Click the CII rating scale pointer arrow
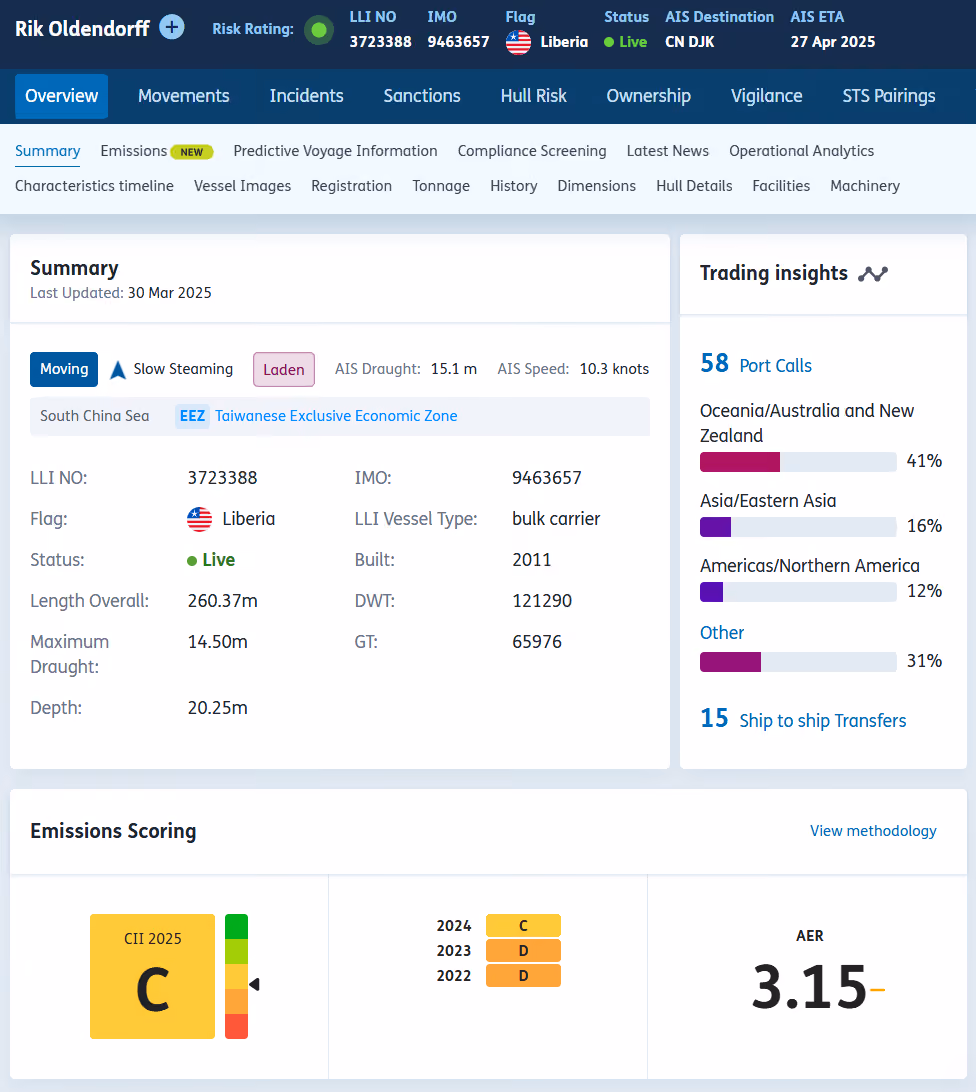 (254, 984)
